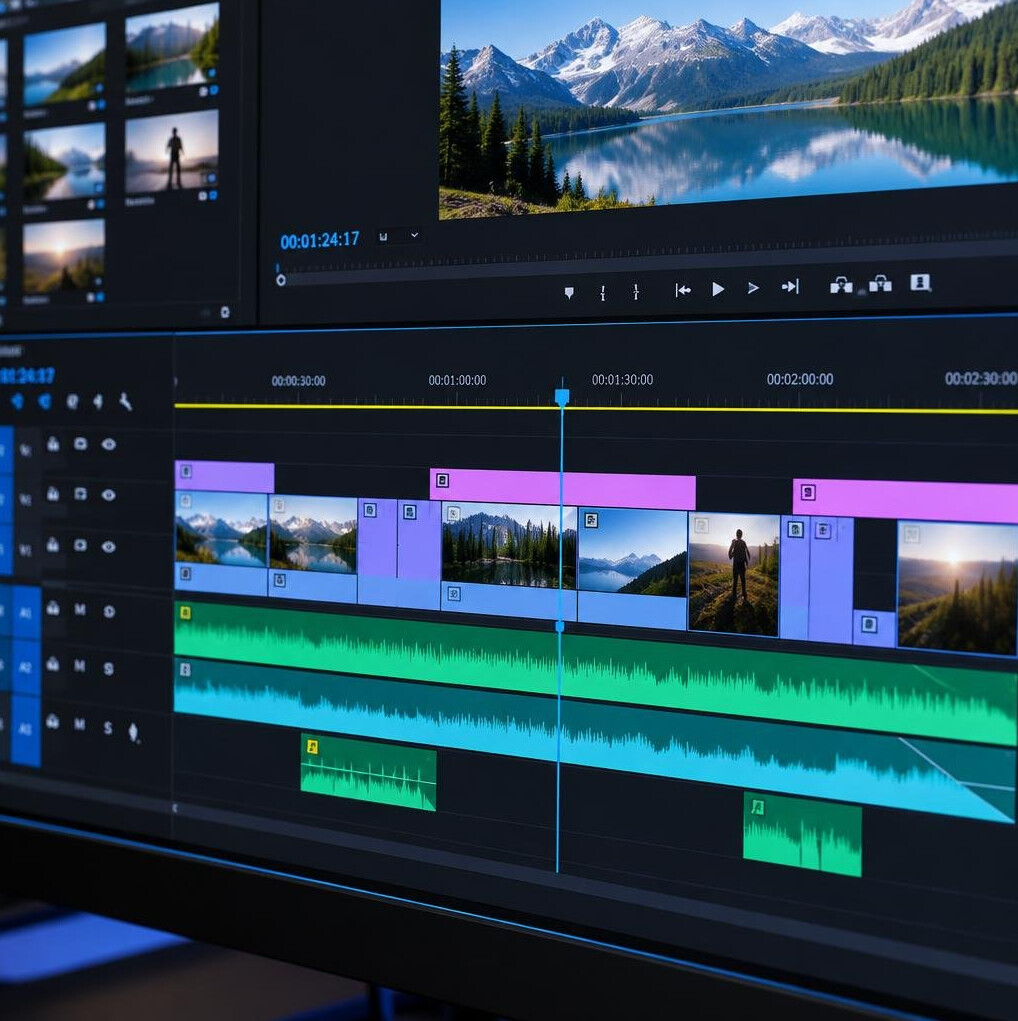Click the fx badge on the teal A2 audio clip

pyautogui.click(x=186, y=669)
